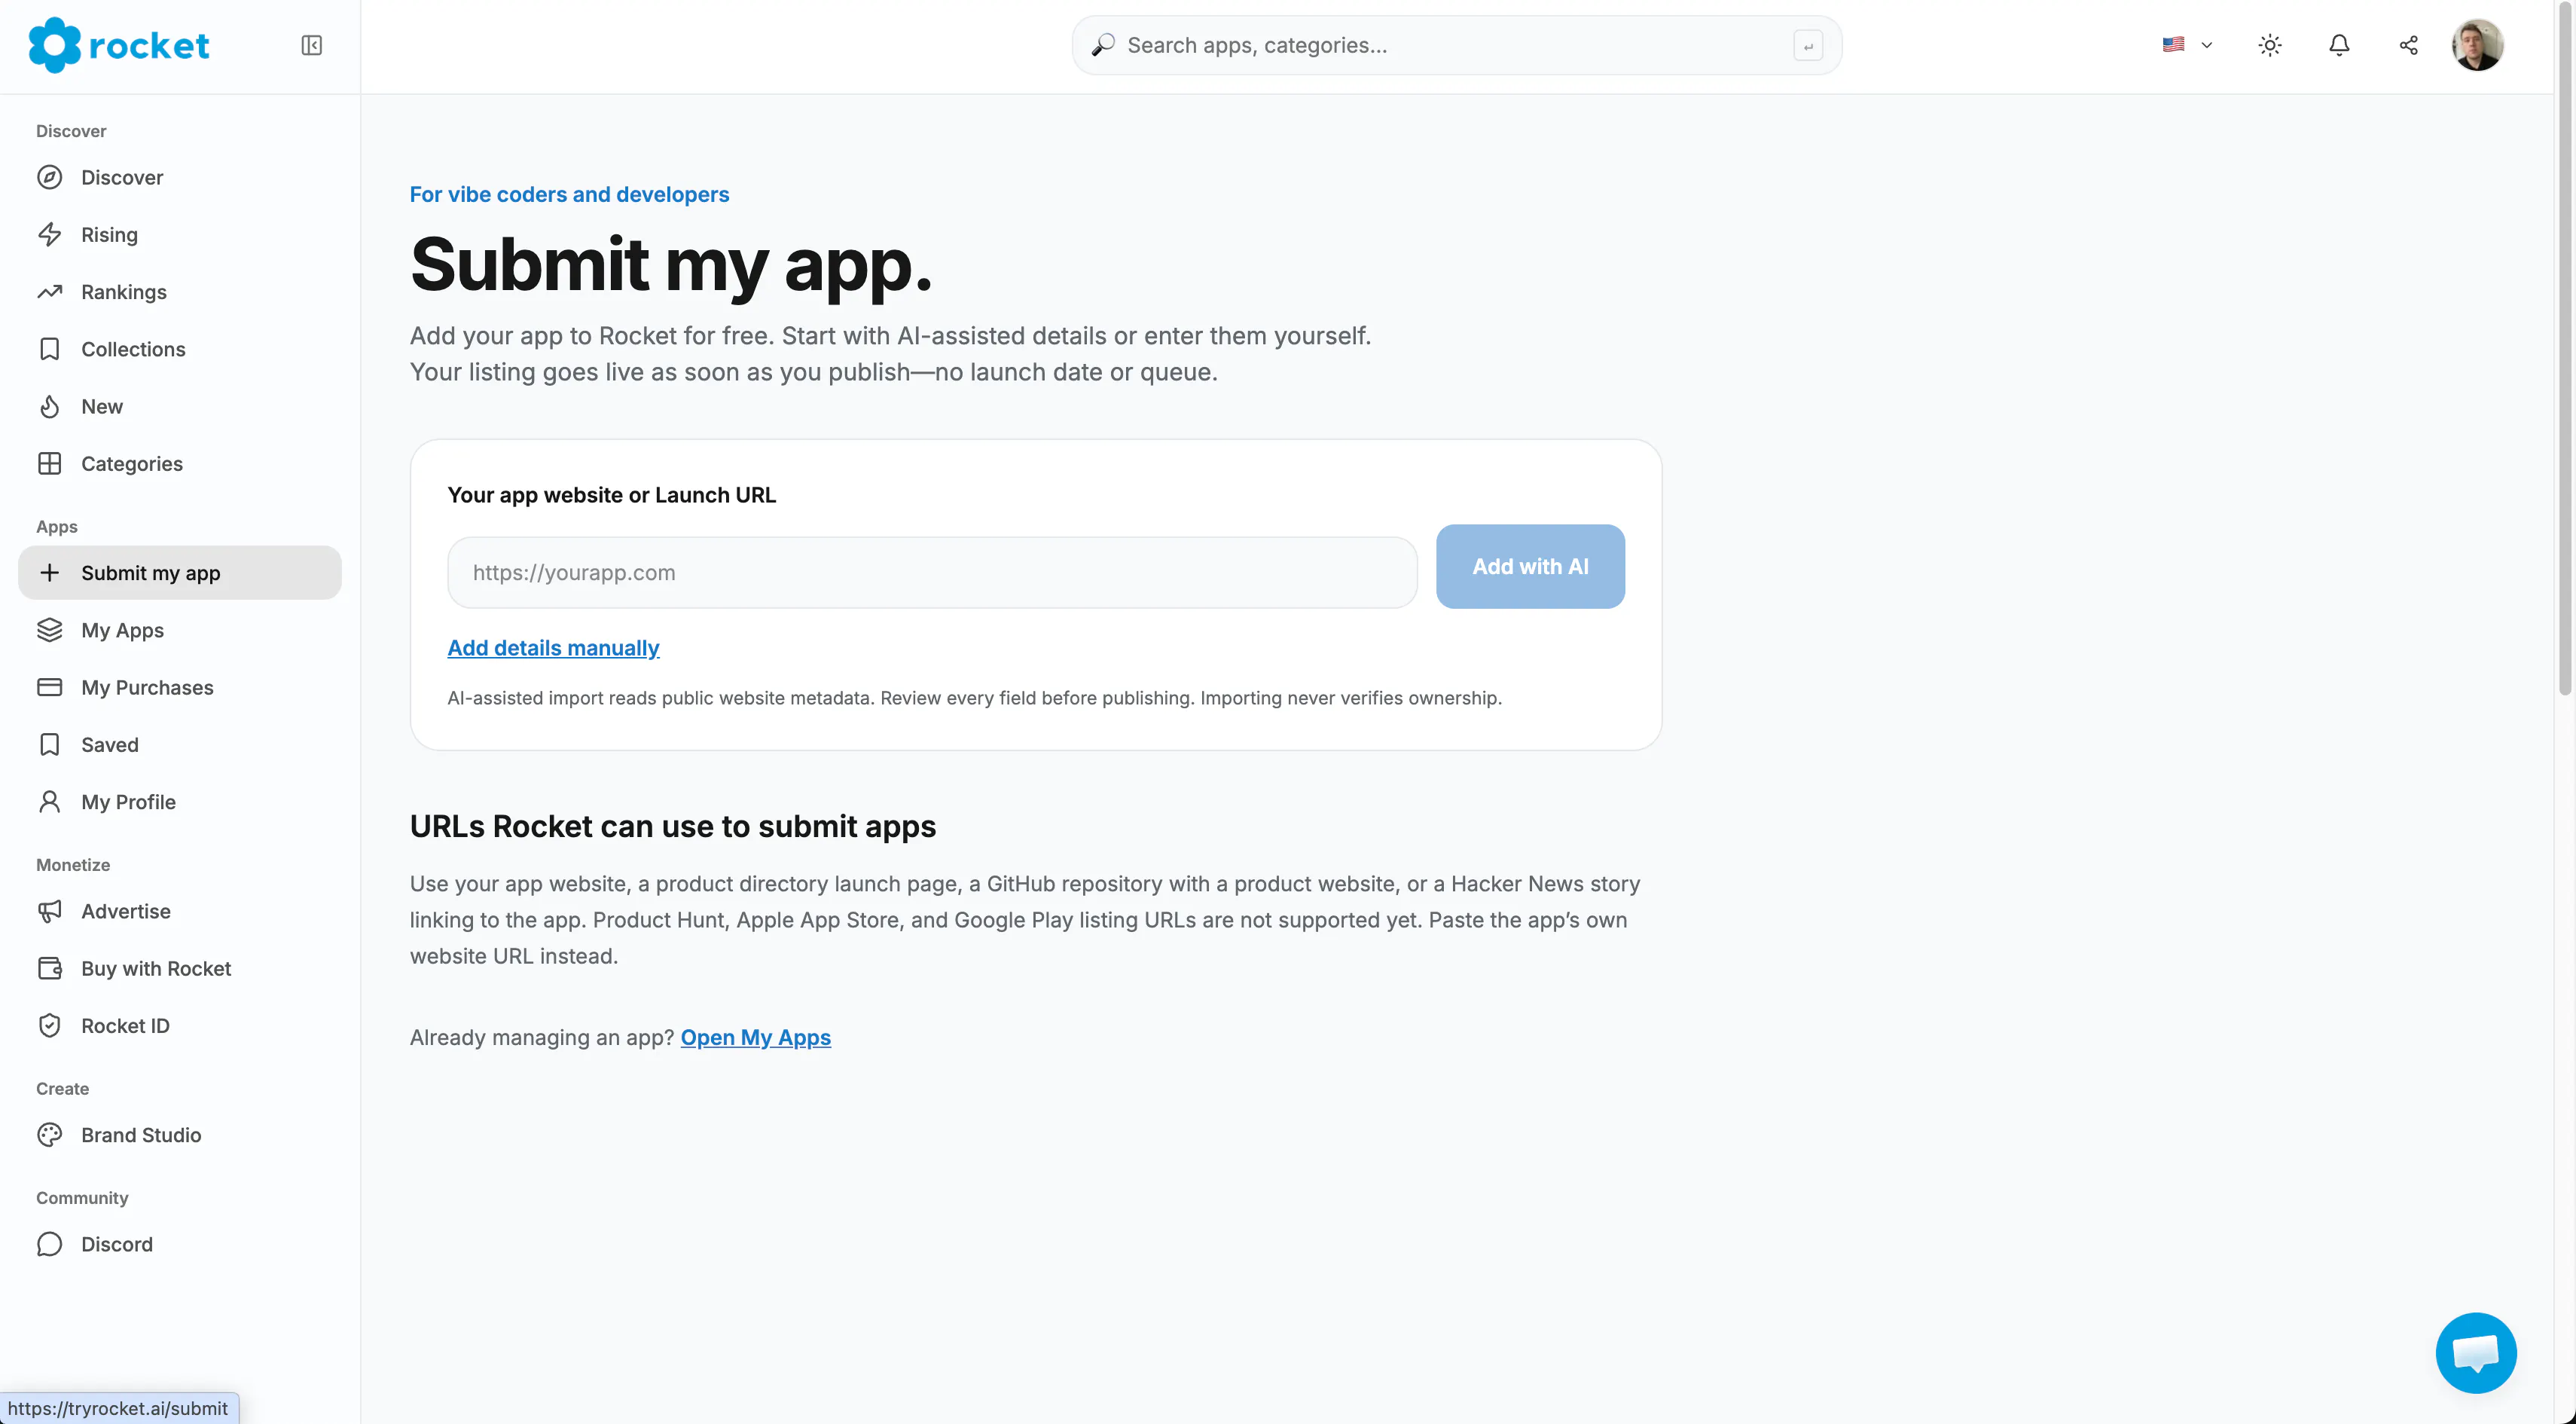Click the share icon in header
This screenshot has width=2576, height=1424.
coord(2409,45)
